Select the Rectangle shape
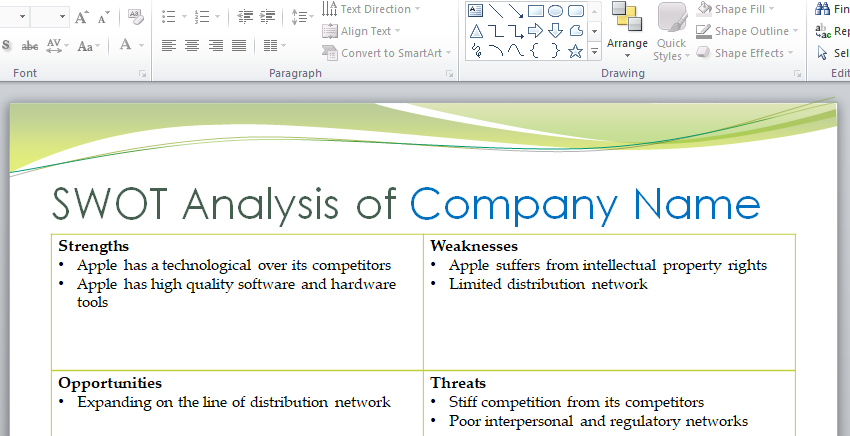The height and width of the screenshot is (436, 850). (x=536, y=10)
